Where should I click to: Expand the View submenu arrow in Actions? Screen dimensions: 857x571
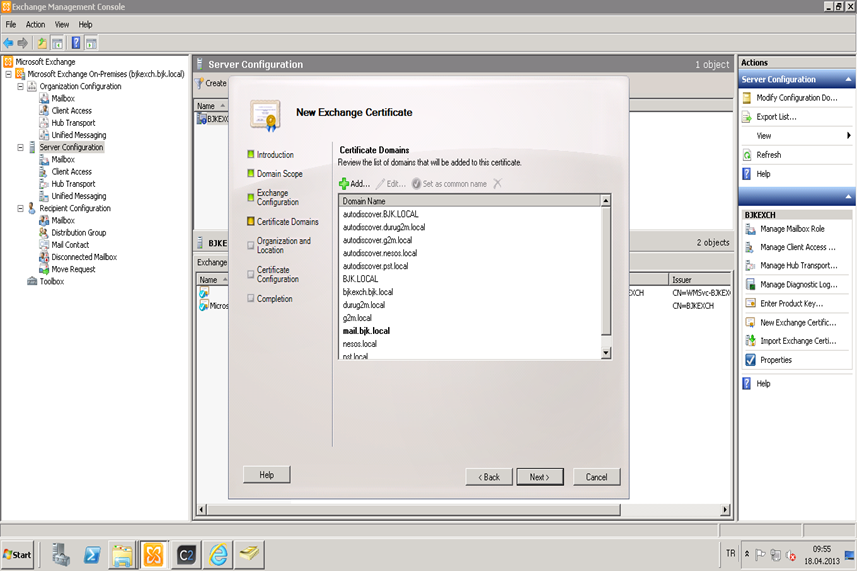tap(848, 136)
